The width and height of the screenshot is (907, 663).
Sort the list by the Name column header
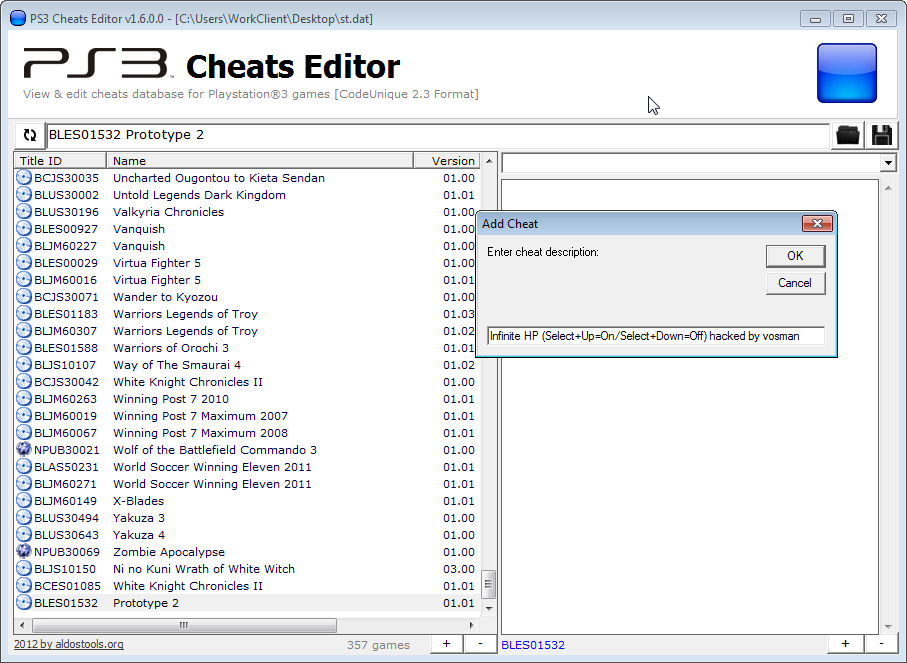click(x=259, y=160)
